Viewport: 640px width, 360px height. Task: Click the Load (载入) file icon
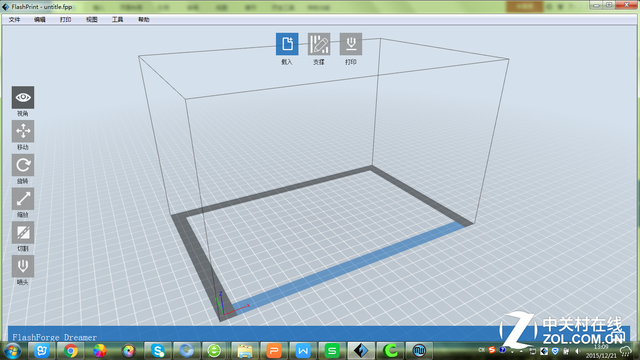pos(287,44)
